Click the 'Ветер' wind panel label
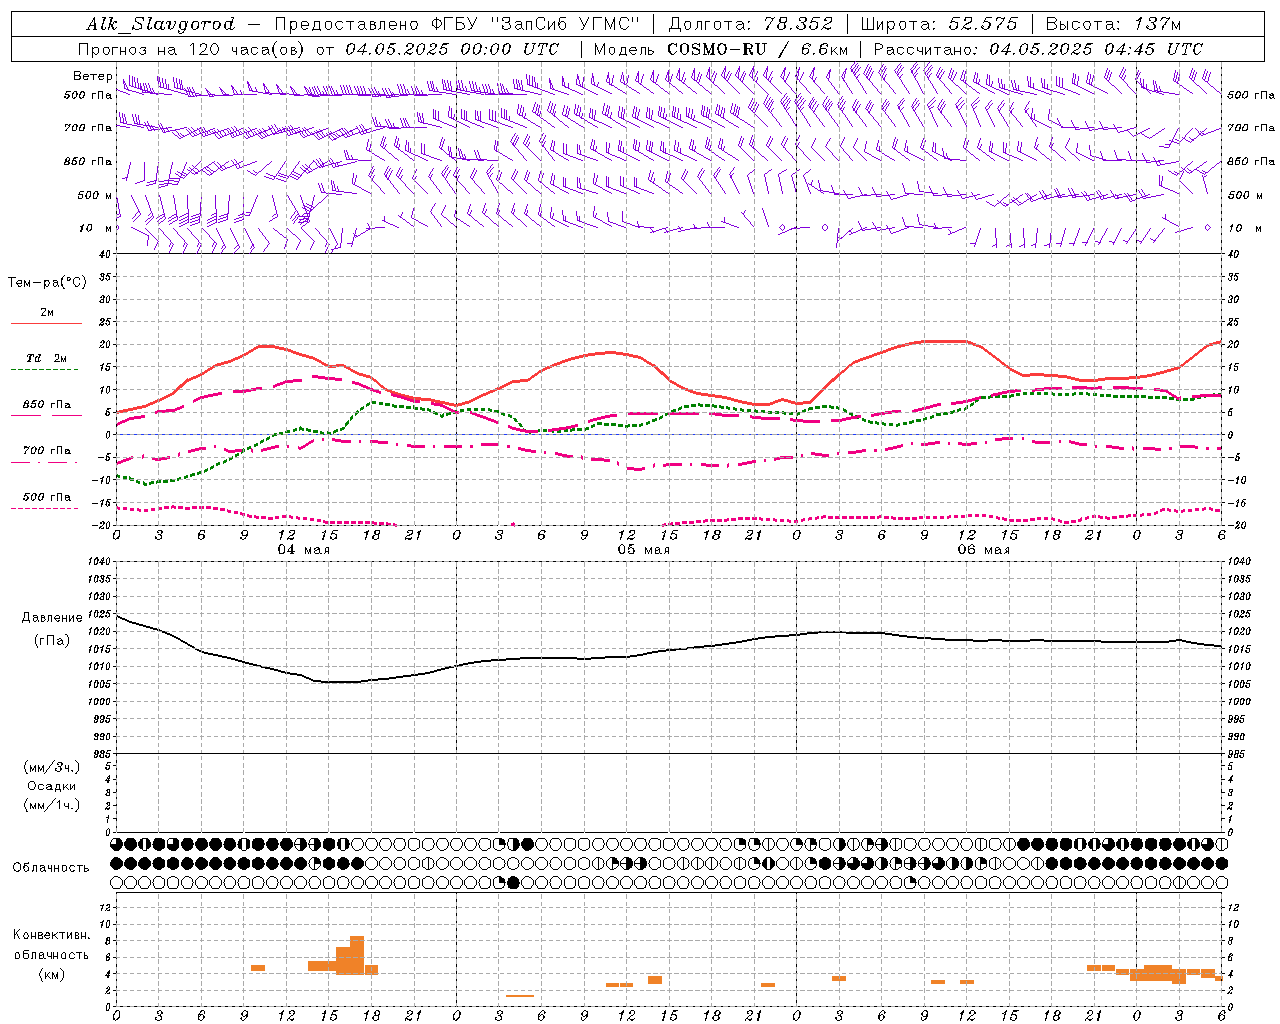Image resolution: width=1280 pixels, height=1024 pixels. click(92, 76)
